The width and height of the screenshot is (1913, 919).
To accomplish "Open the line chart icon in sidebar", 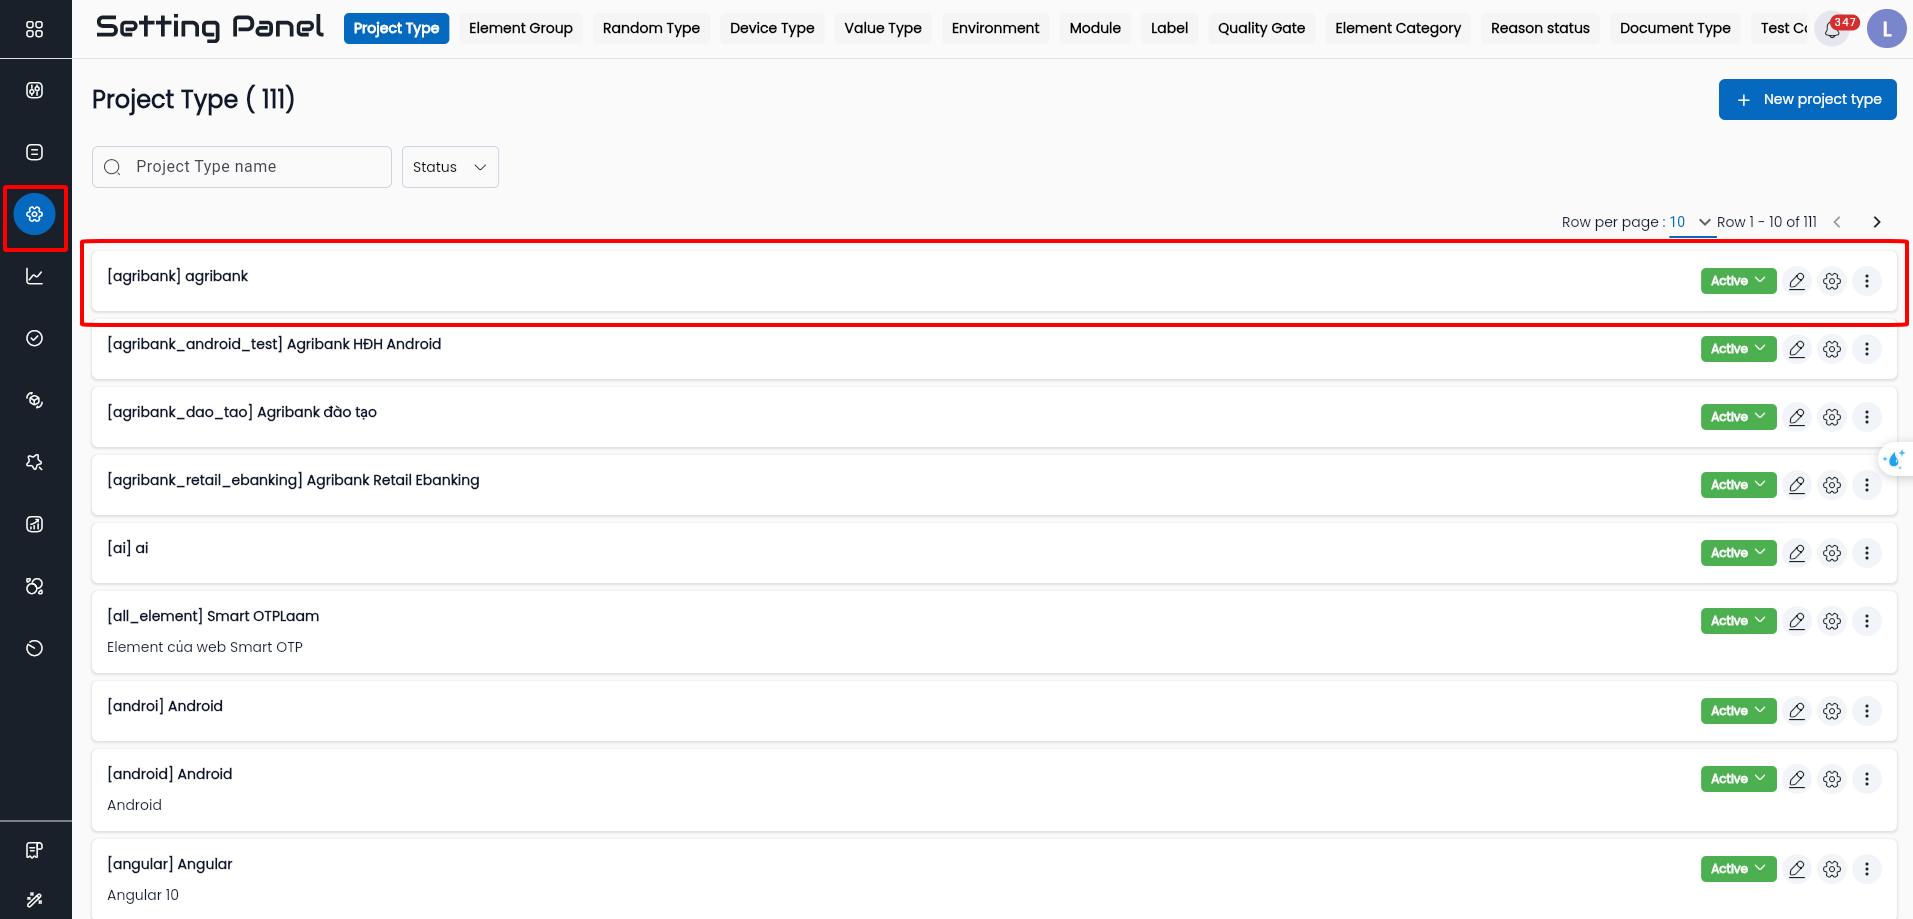I will pos(34,276).
